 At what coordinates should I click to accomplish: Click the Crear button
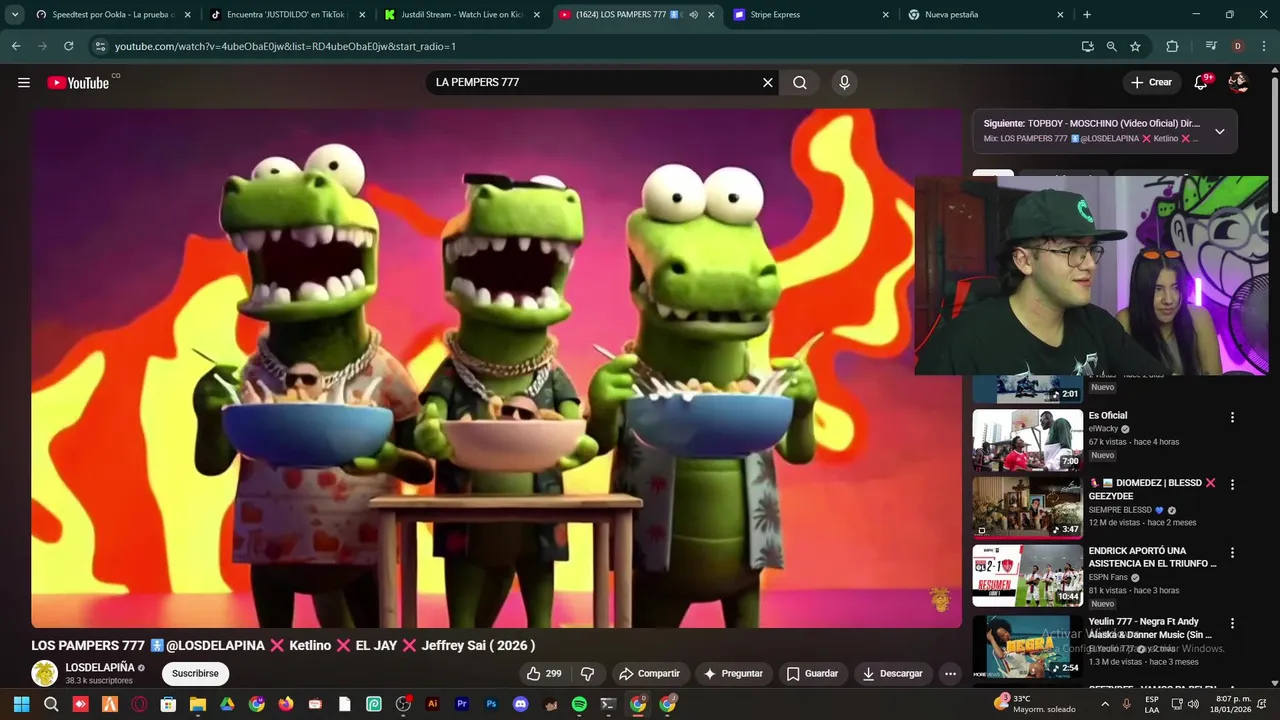tap(1151, 83)
